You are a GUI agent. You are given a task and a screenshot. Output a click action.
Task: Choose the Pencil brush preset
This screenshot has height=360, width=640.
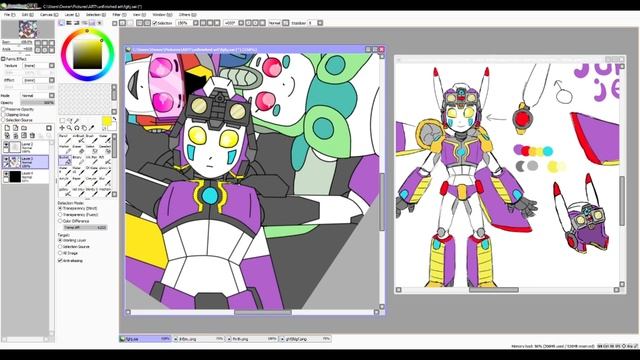click(64, 138)
